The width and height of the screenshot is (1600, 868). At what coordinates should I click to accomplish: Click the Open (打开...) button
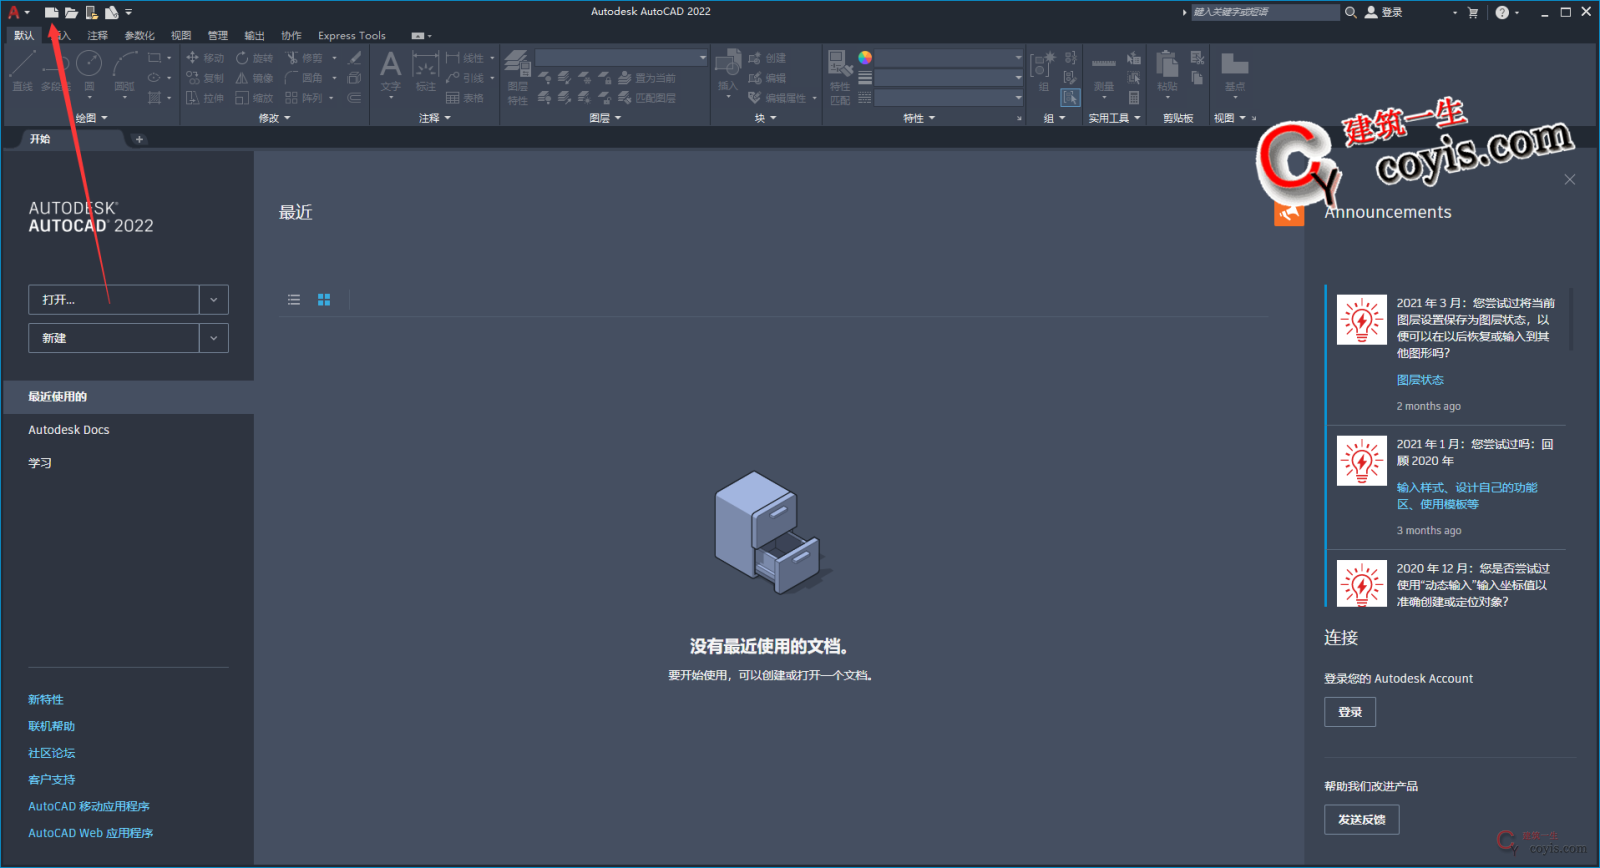(114, 300)
